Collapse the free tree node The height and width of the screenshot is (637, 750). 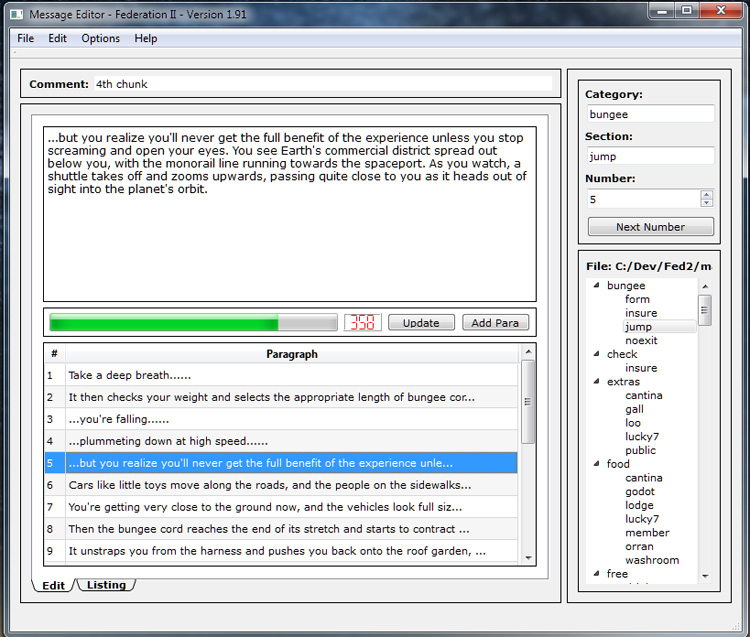click(x=596, y=573)
